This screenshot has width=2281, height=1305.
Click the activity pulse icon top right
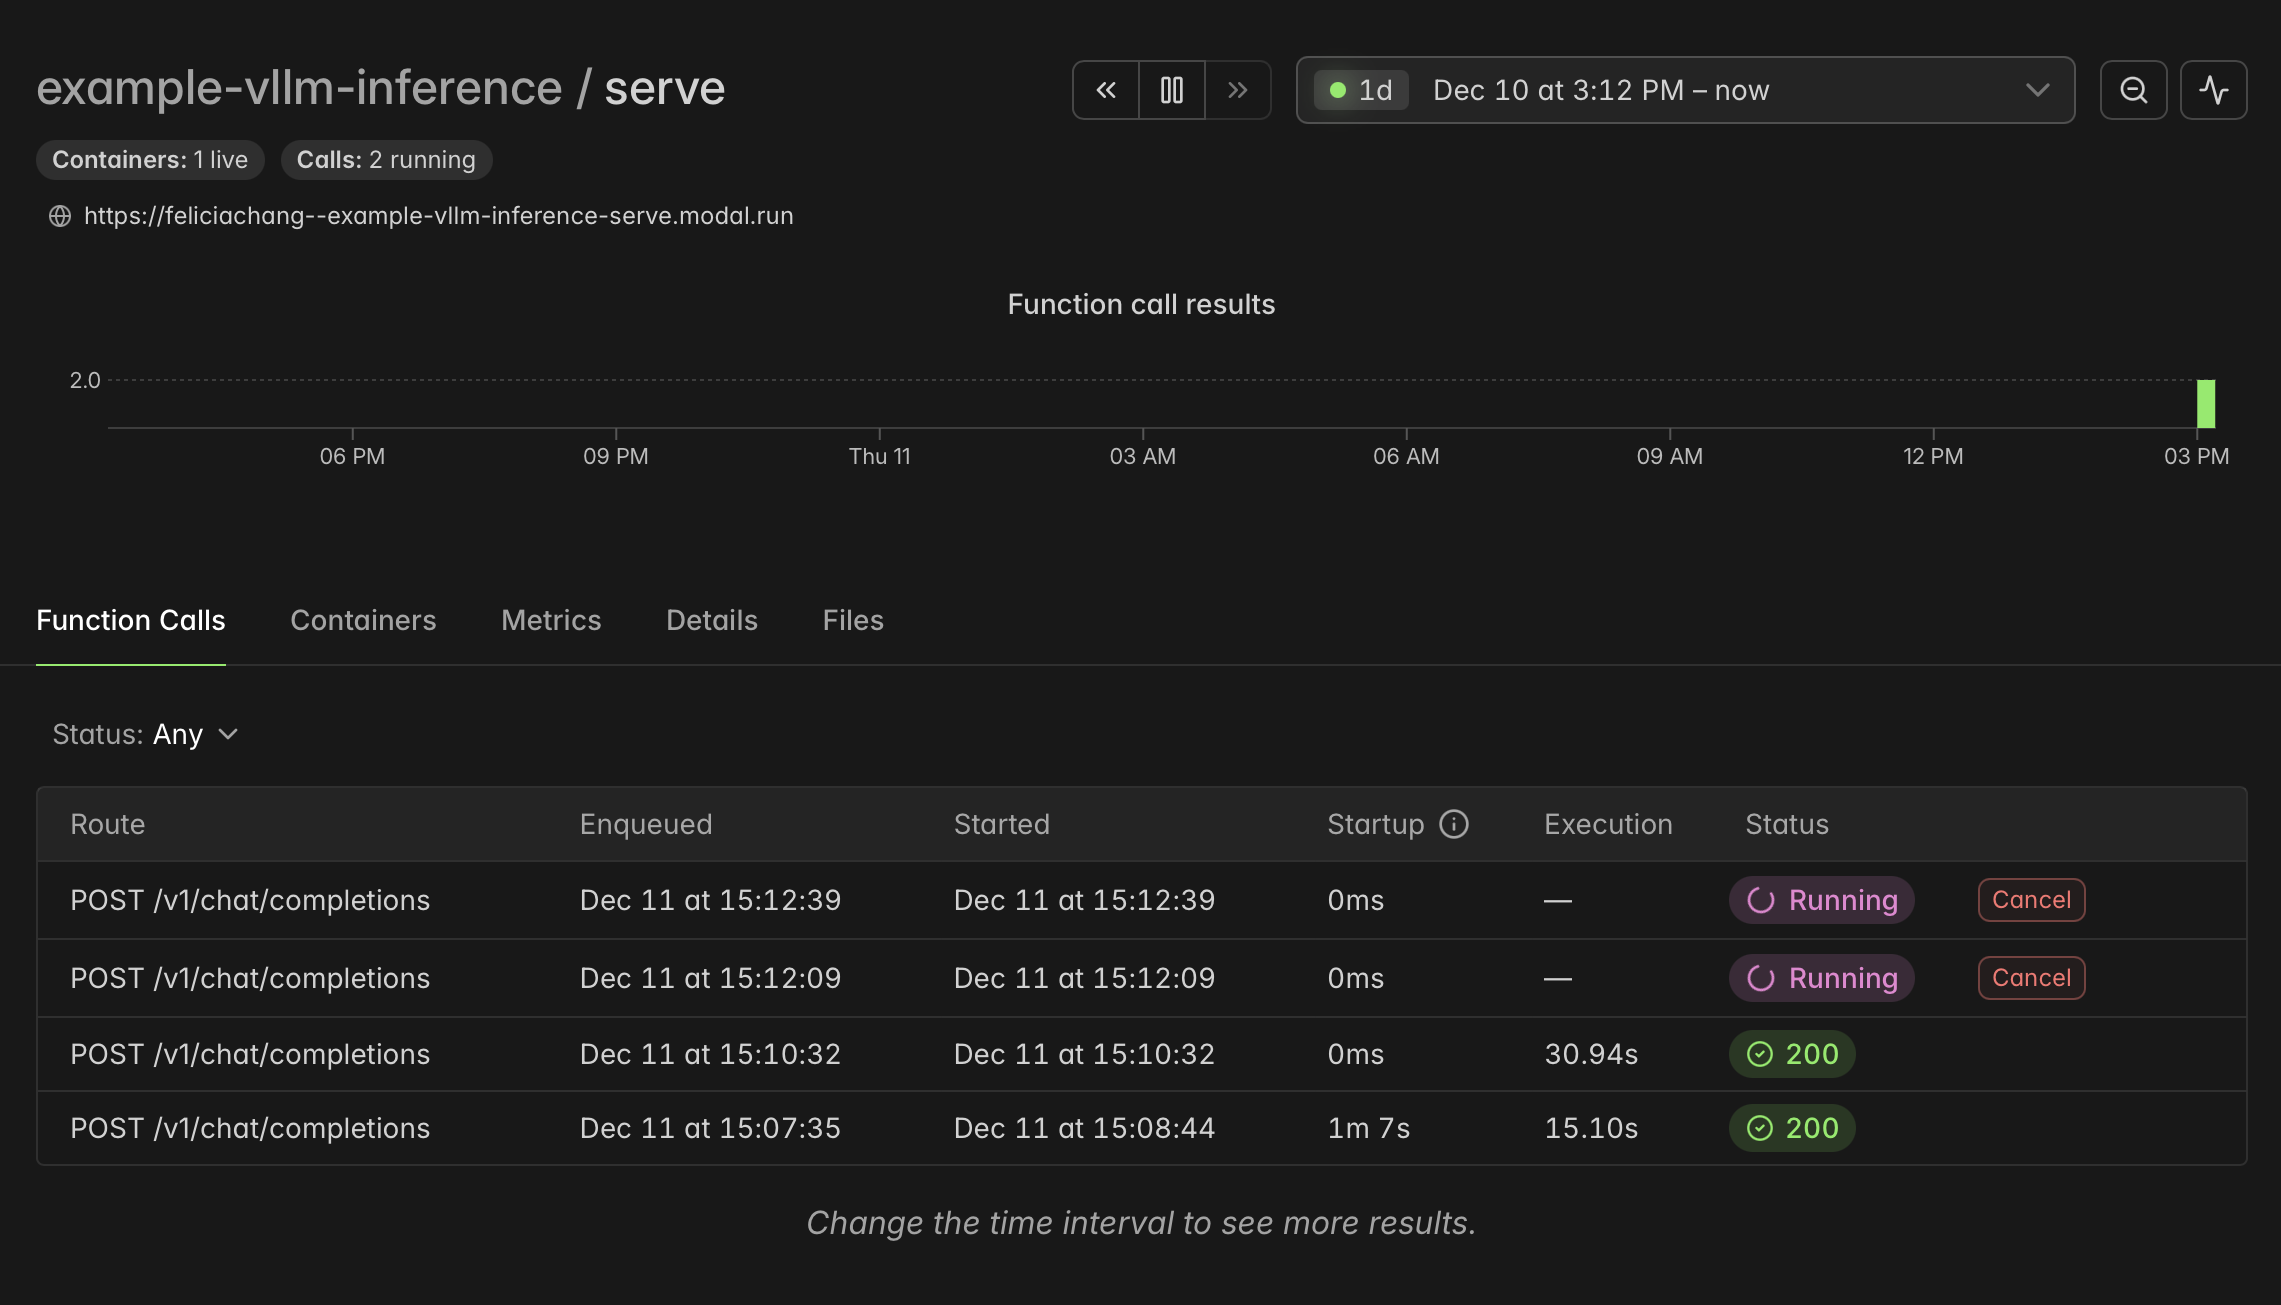(2213, 90)
